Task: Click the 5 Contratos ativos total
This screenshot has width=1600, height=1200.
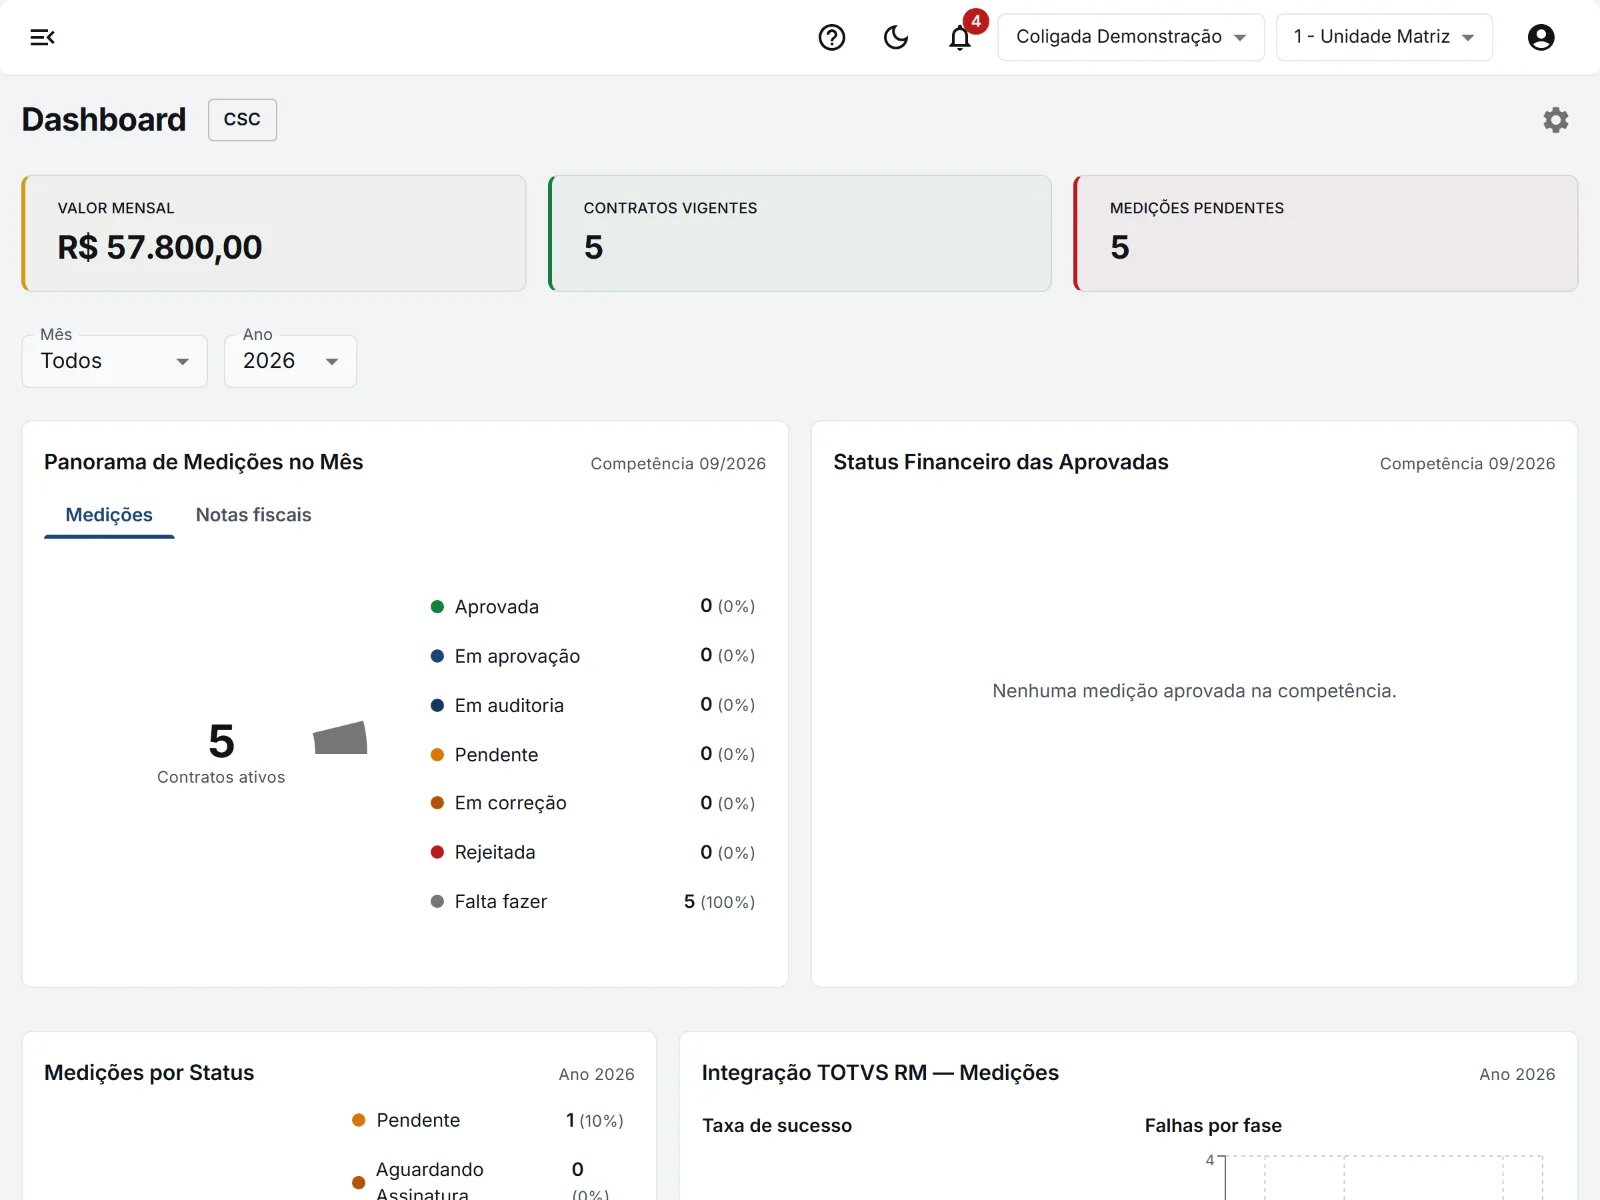Action: tap(221, 753)
